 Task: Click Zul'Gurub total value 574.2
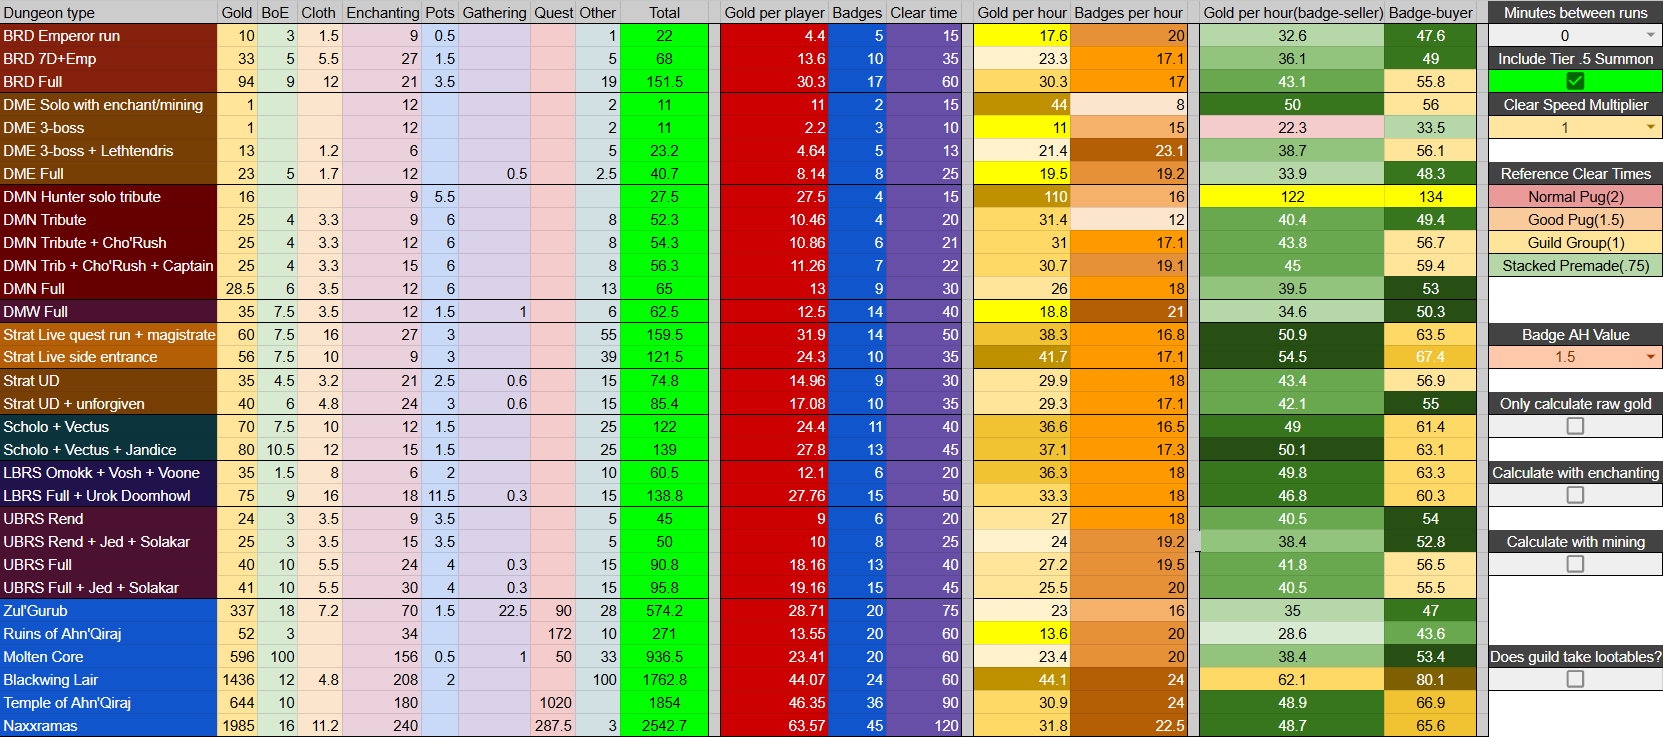[x=664, y=611]
